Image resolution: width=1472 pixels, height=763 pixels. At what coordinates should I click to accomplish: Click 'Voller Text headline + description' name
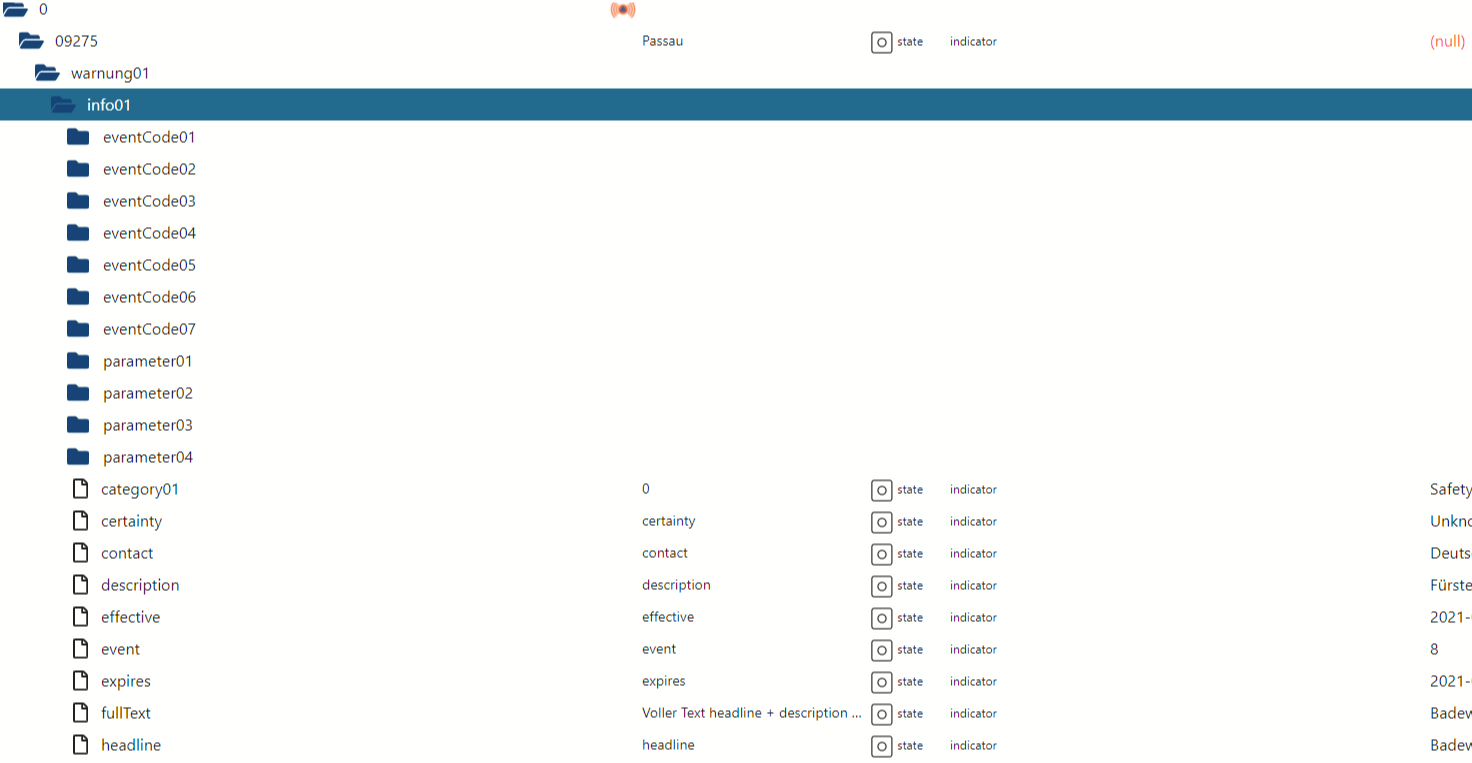(751, 713)
